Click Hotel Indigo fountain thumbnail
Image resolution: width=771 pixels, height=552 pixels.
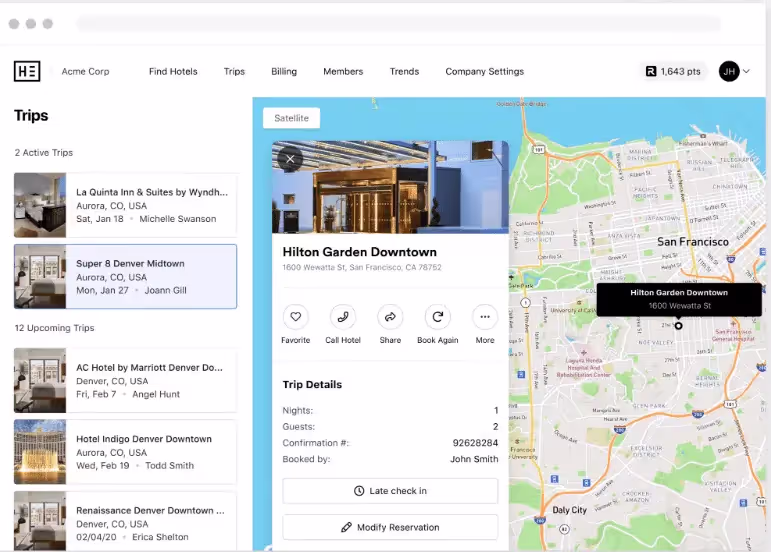tap(40, 452)
